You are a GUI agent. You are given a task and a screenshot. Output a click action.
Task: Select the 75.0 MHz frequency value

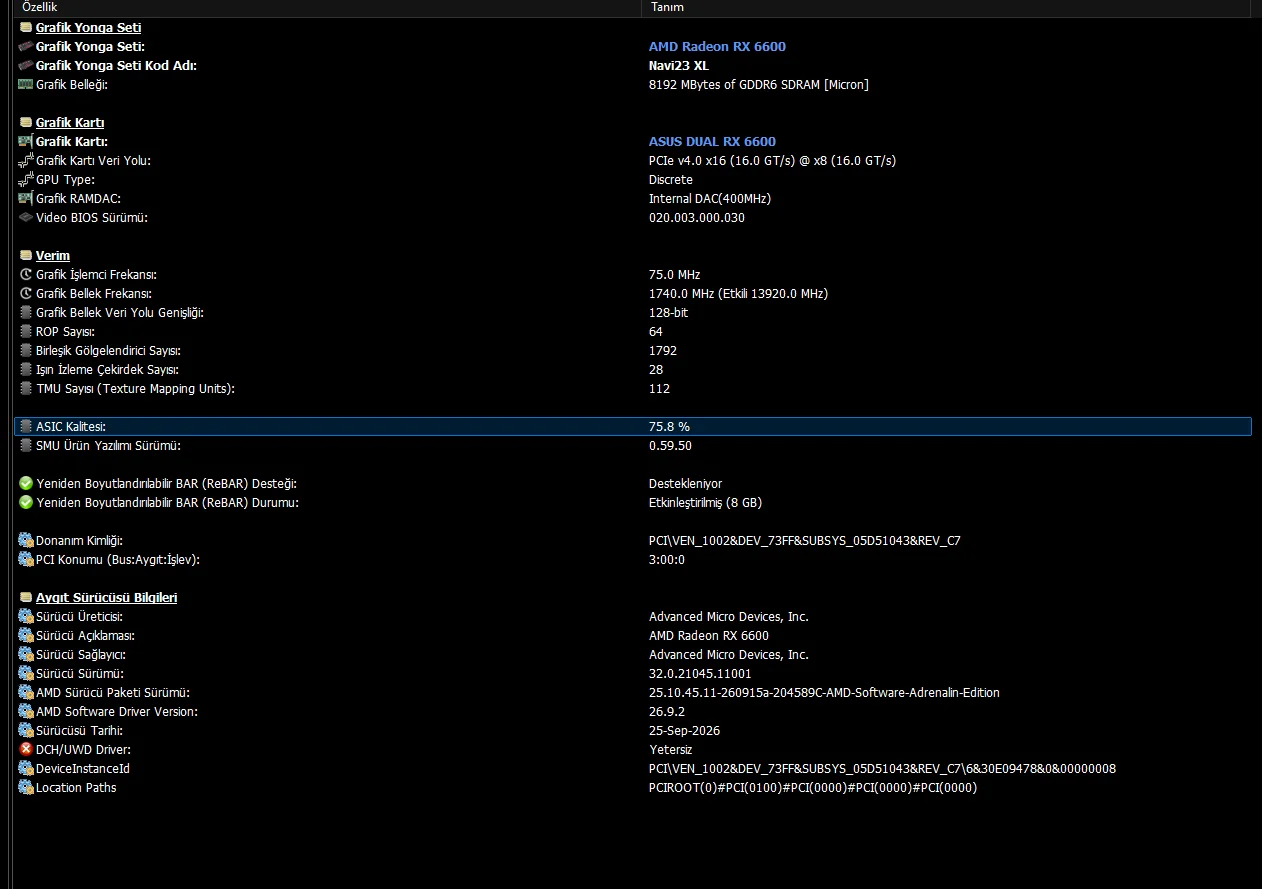[x=675, y=275]
